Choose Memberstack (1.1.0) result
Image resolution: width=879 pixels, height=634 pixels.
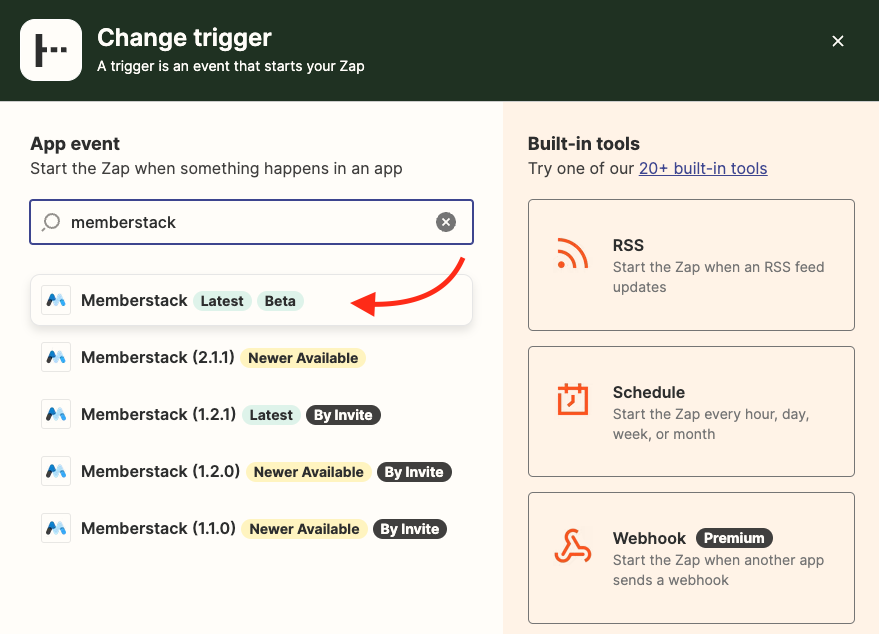251,528
